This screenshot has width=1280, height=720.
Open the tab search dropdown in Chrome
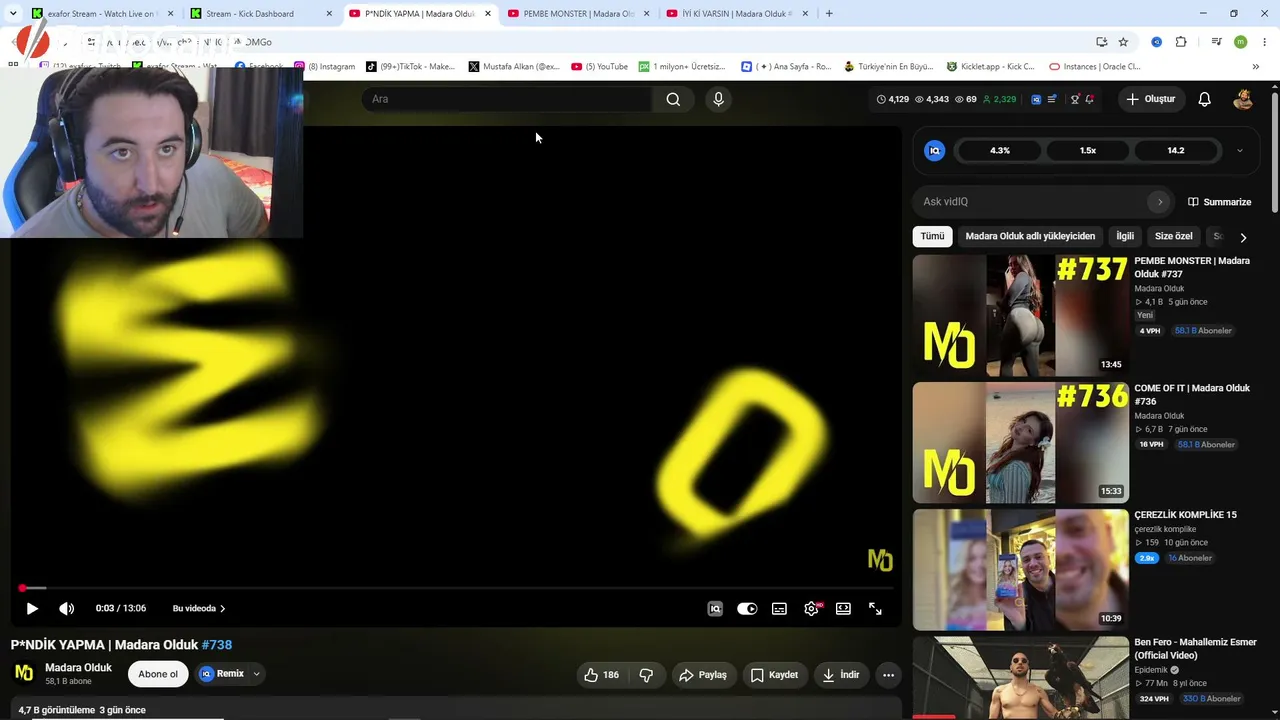13,14
